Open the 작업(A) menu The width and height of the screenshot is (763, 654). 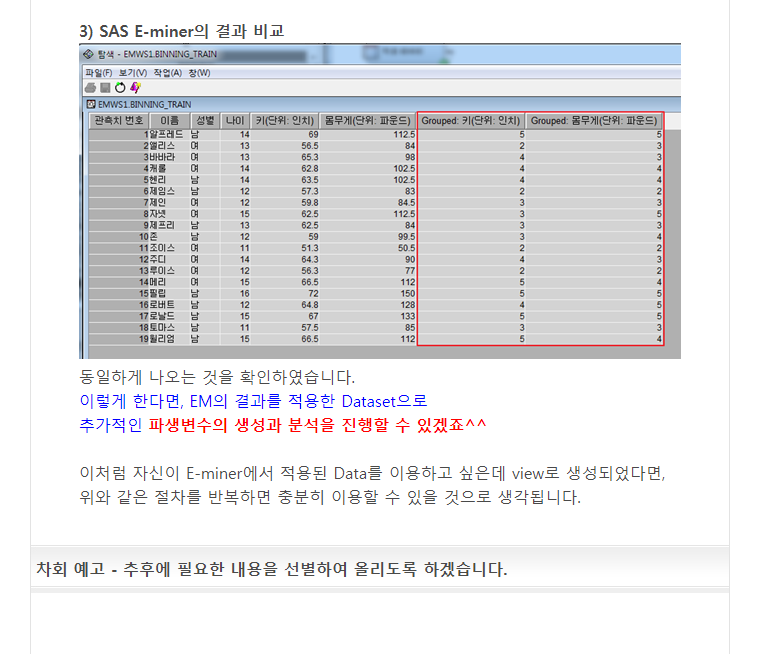pos(168,73)
